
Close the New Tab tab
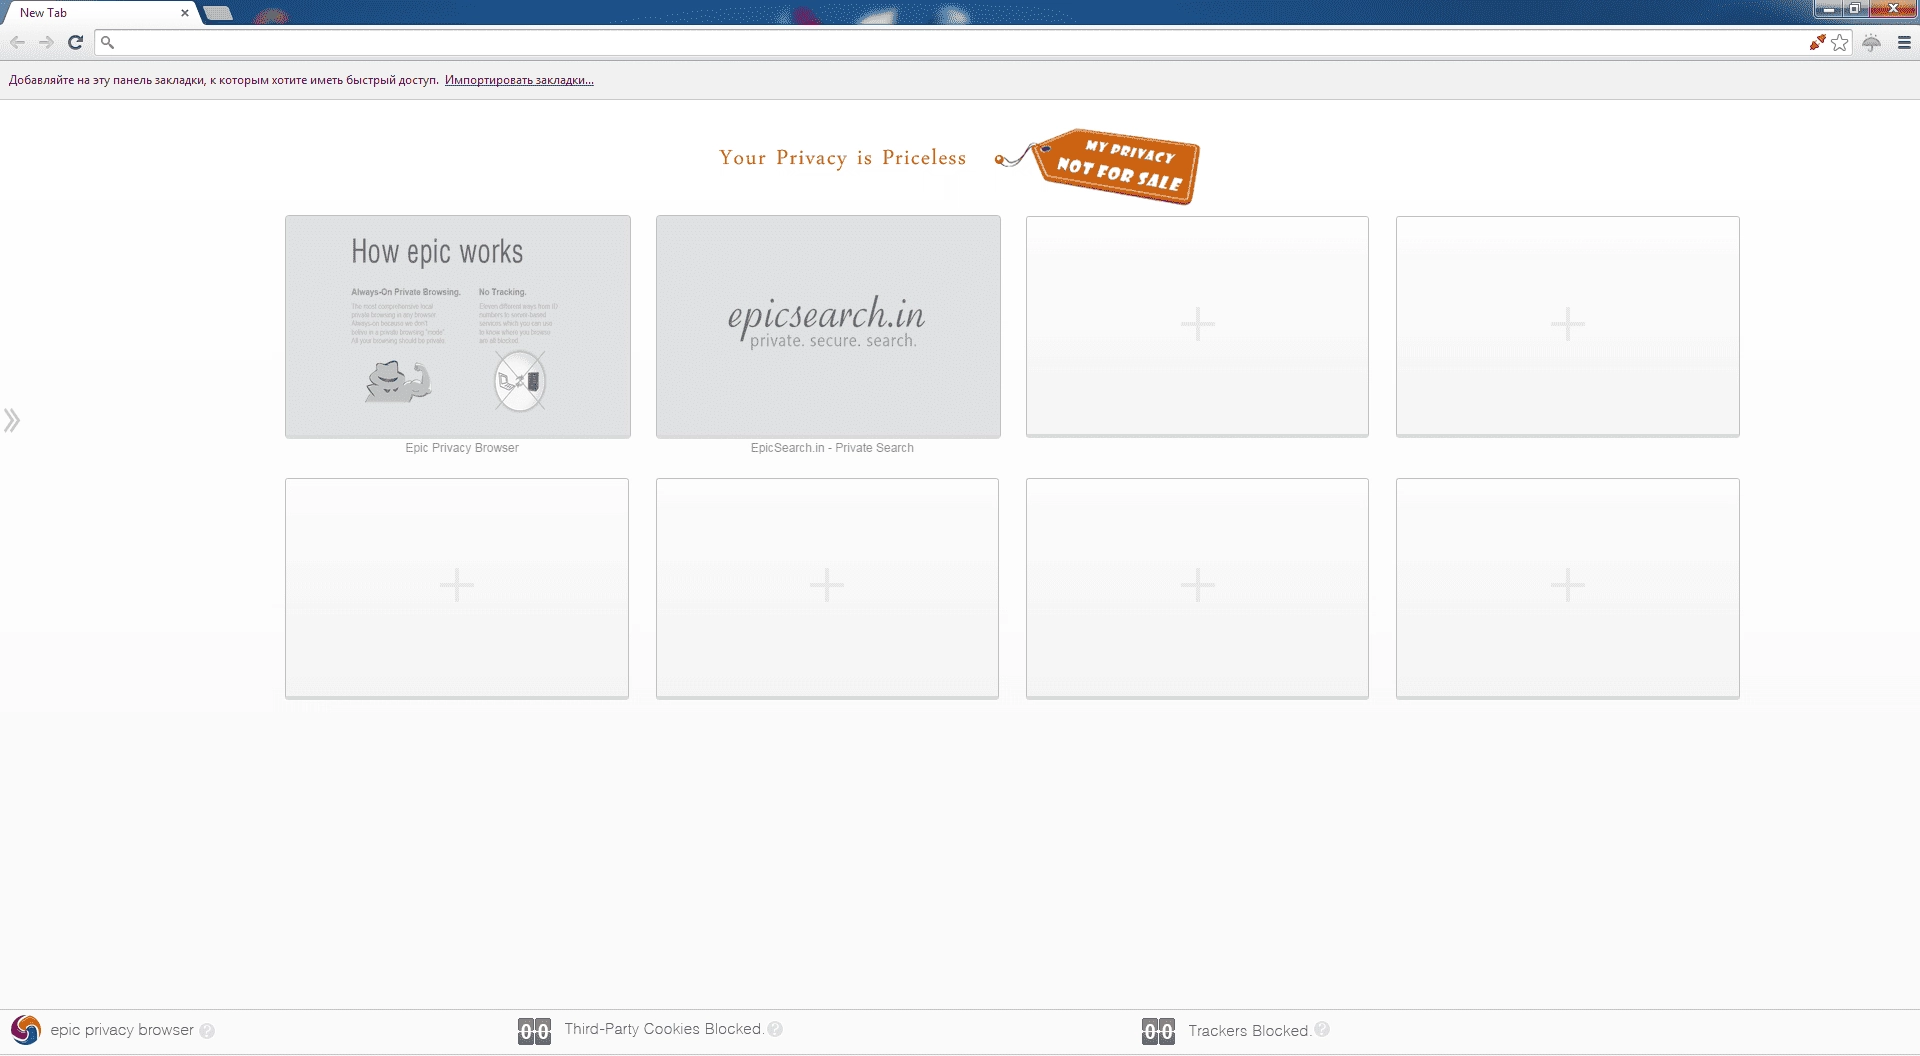185,13
